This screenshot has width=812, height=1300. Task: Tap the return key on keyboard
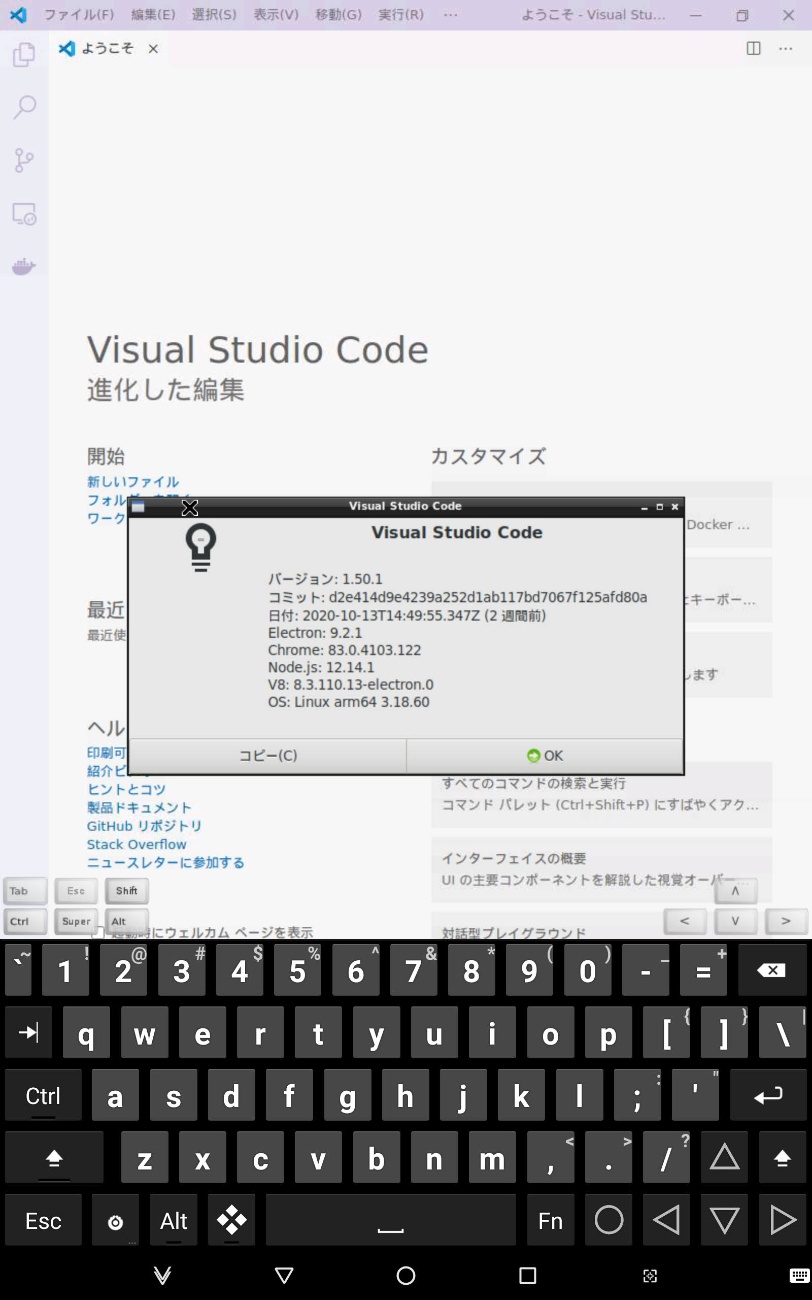pyautogui.click(x=768, y=1095)
